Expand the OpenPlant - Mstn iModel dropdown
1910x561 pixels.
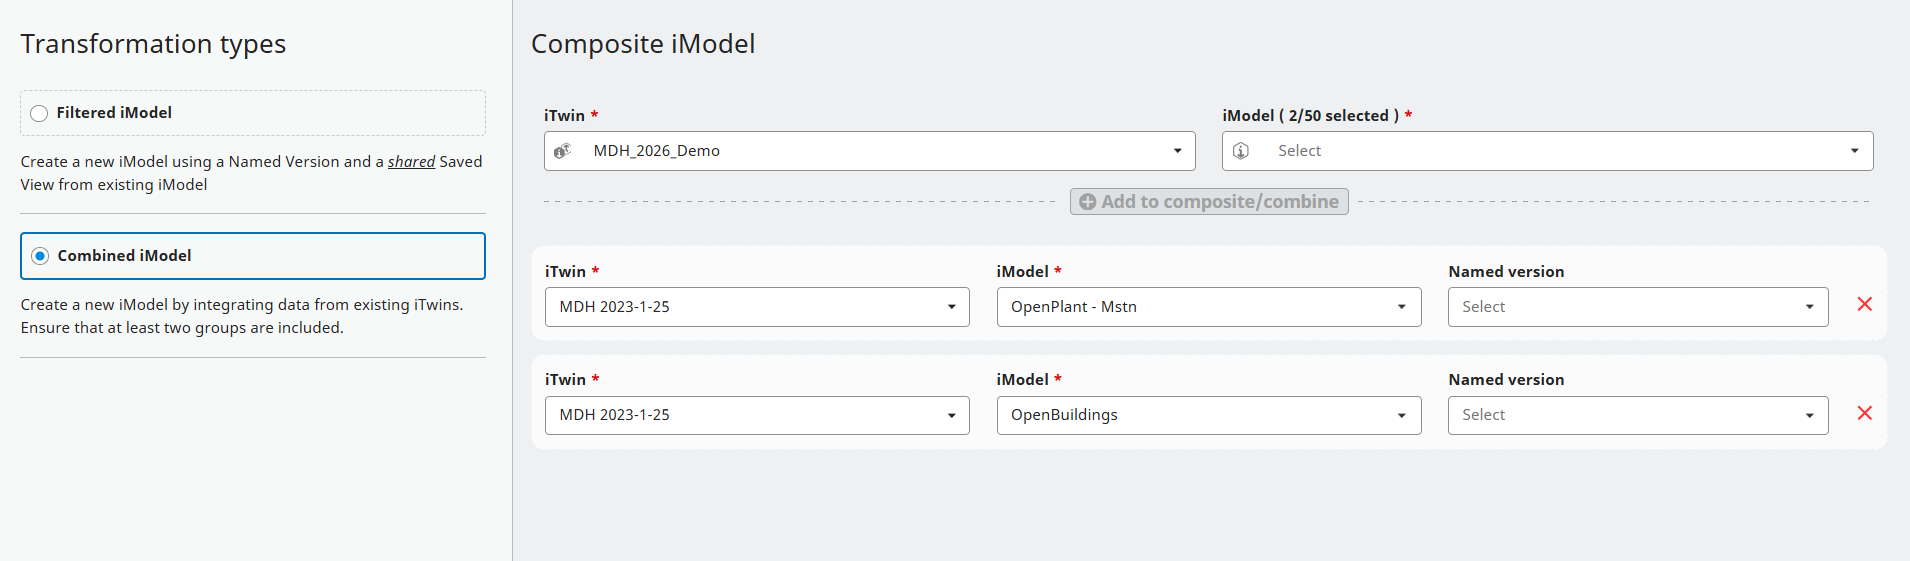coord(1401,307)
